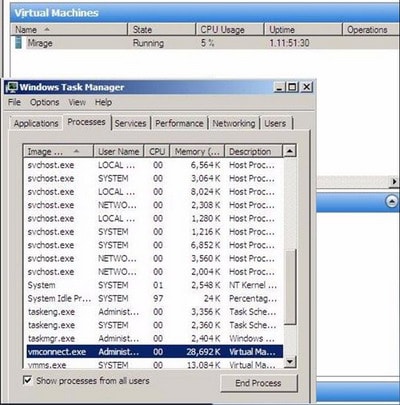The height and width of the screenshot is (405, 400).
Task: Sort virtual machines by Uptime column
Action: point(303,30)
